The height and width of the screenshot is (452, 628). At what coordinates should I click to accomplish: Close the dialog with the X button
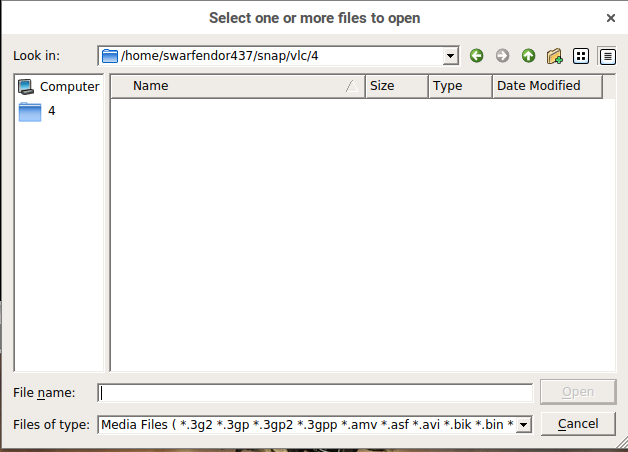pos(610,18)
